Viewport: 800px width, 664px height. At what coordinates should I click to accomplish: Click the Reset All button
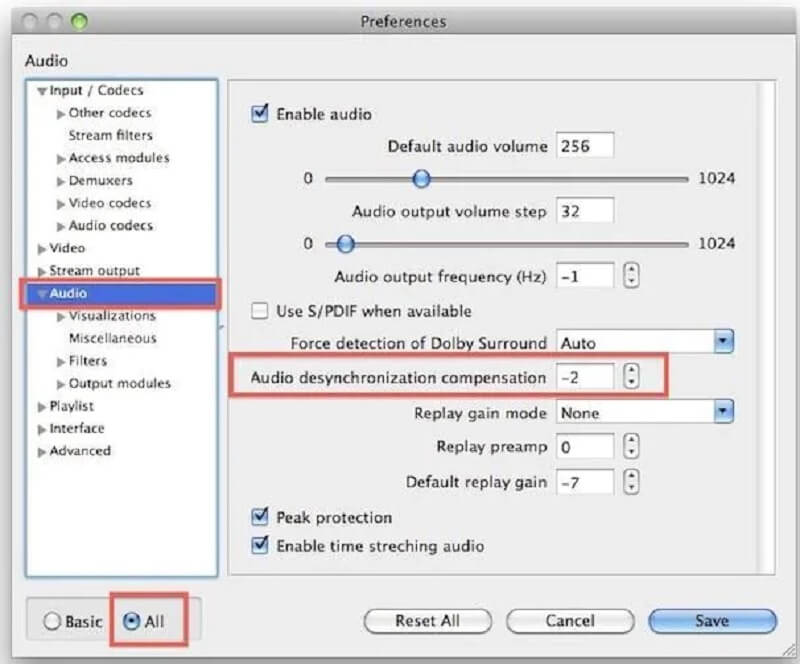pos(427,620)
